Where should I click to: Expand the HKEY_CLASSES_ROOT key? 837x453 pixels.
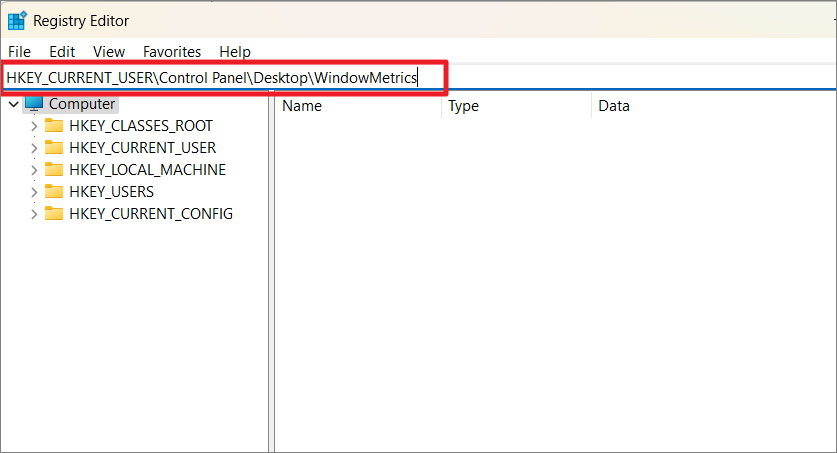[34, 126]
